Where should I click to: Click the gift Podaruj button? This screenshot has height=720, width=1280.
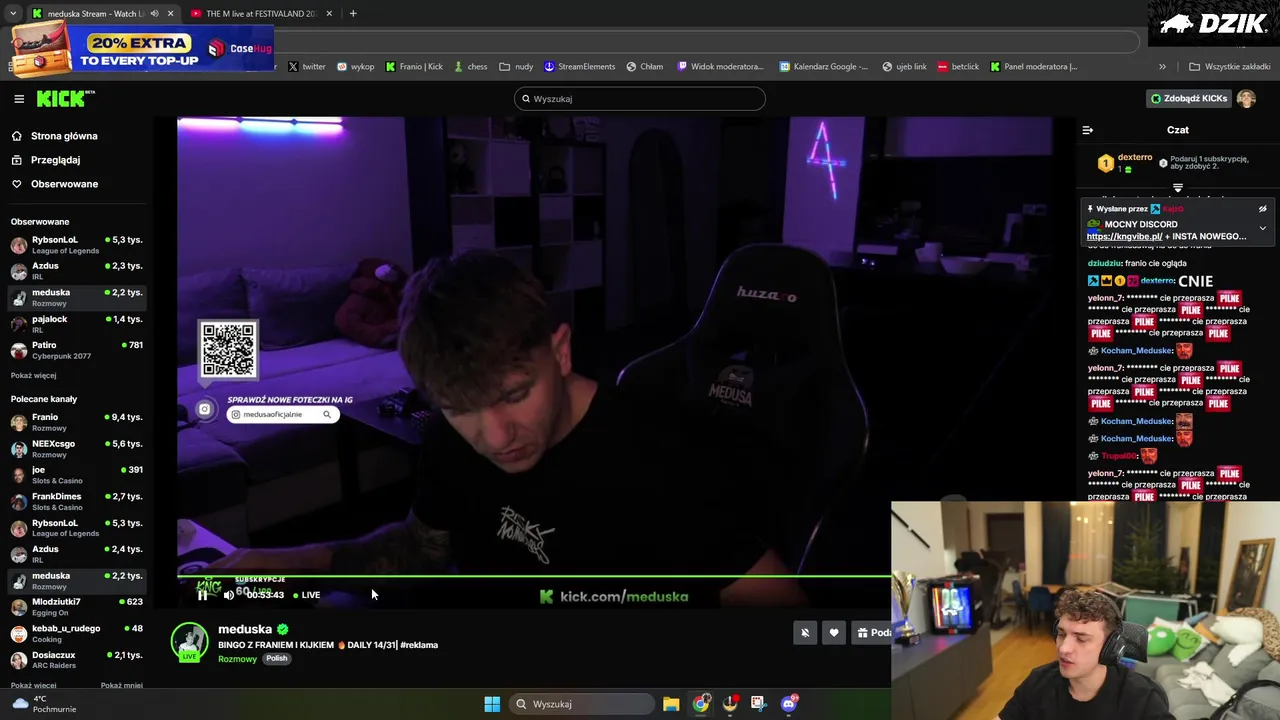(x=872, y=632)
